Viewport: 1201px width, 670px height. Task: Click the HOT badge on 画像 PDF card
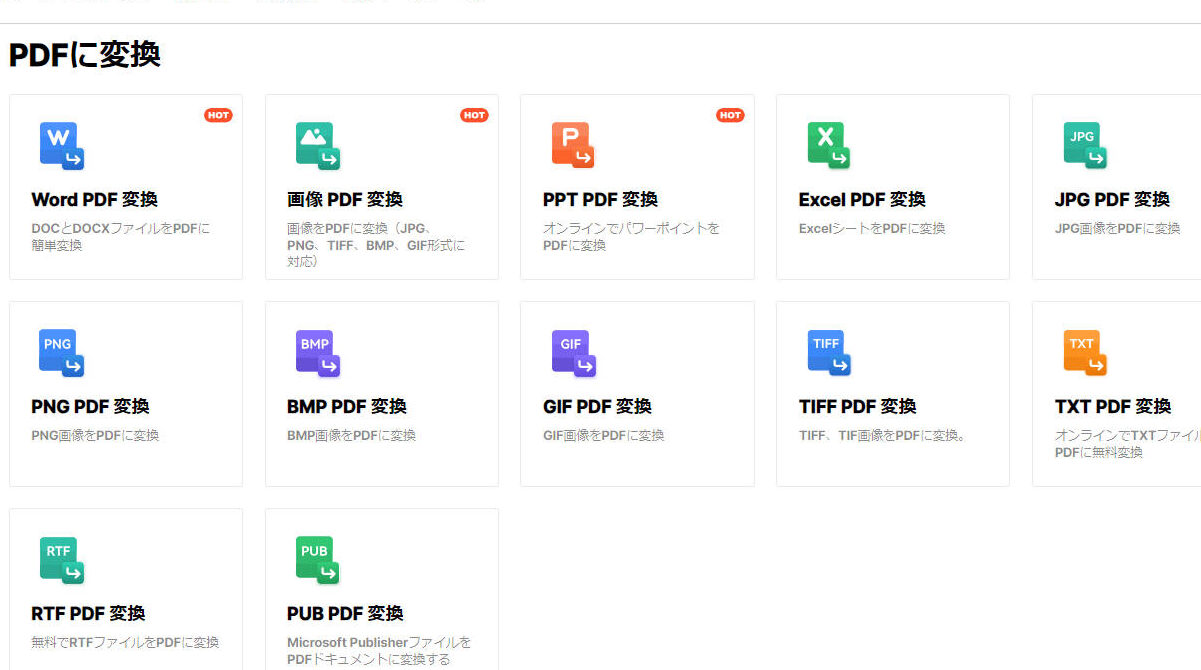click(x=474, y=115)
